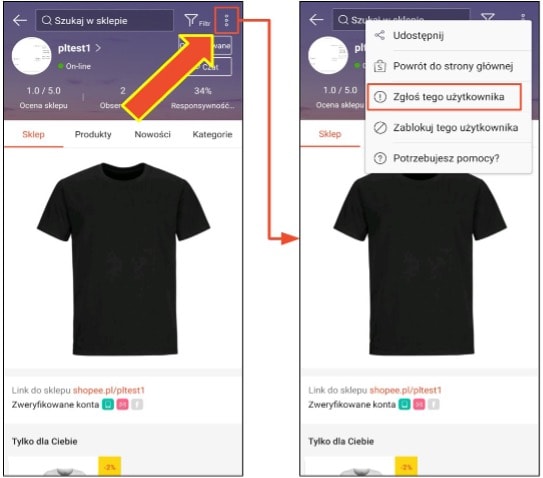Click pltest1 shop avatar on left screen
The width and height of the screenshot is (543, 478).
coord(32,56)
